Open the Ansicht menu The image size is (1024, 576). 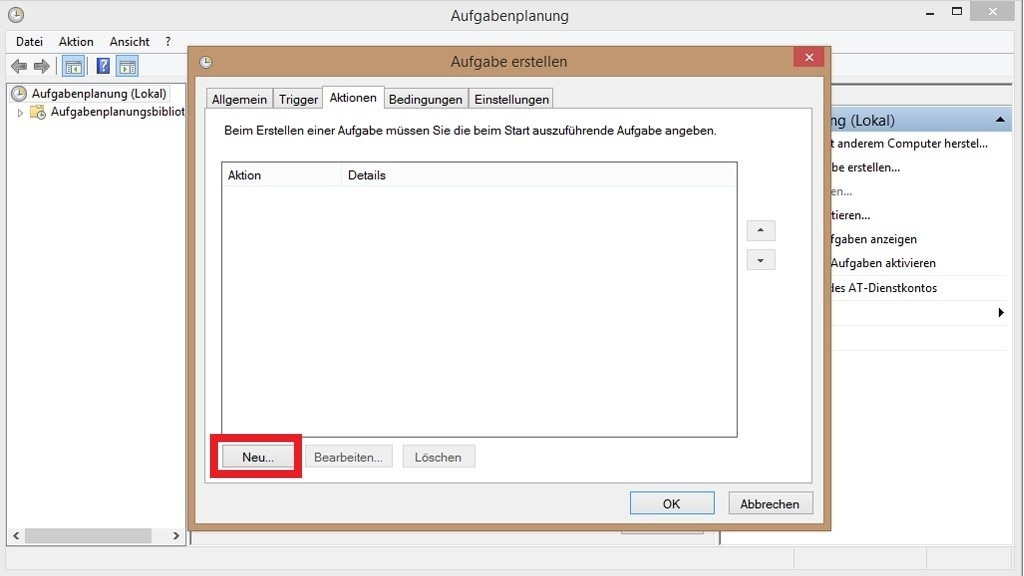130,42
